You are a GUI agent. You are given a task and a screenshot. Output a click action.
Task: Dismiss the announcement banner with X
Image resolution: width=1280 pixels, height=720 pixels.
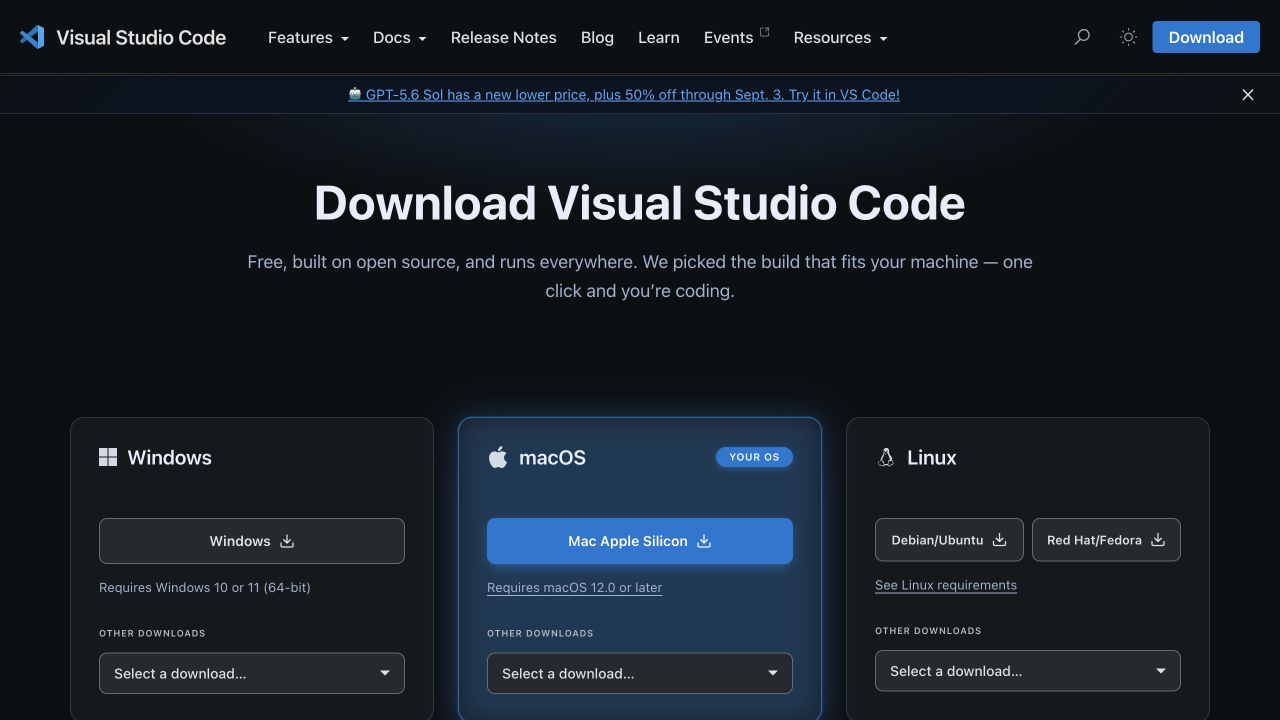[1248, 95]
